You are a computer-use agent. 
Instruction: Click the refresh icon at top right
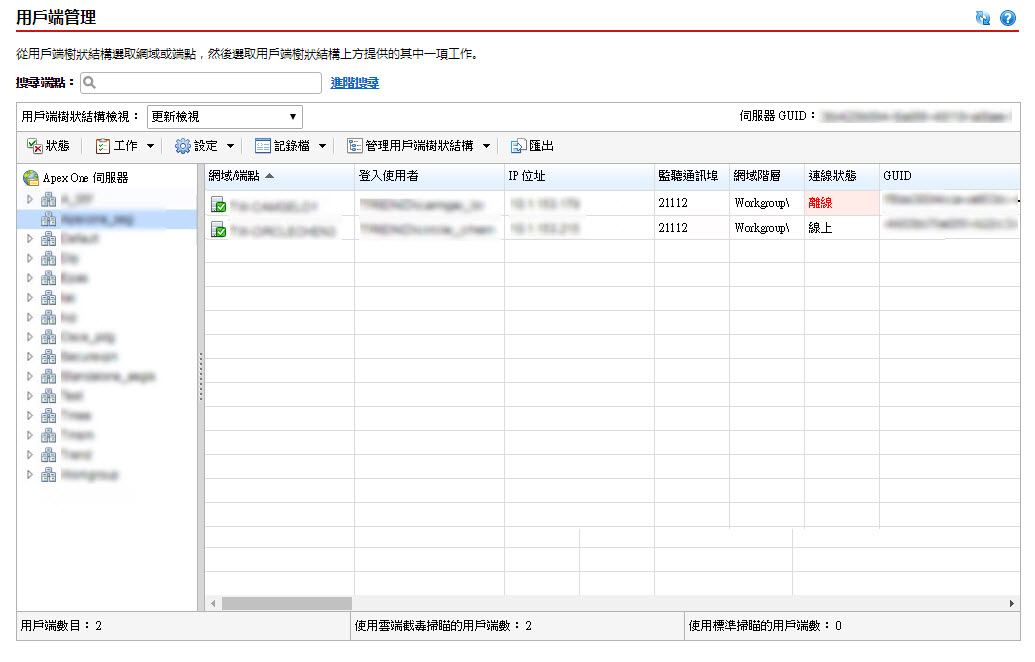tap(983, 18)
